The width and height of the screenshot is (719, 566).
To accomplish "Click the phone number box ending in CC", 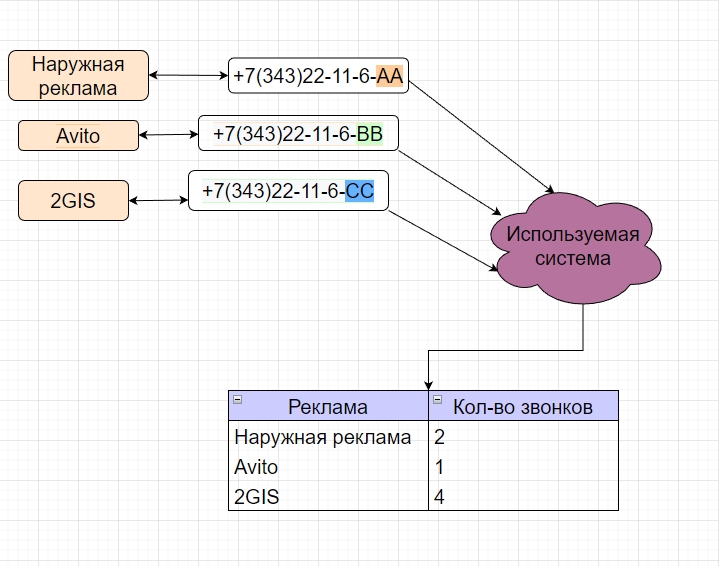I will [288, 190].
